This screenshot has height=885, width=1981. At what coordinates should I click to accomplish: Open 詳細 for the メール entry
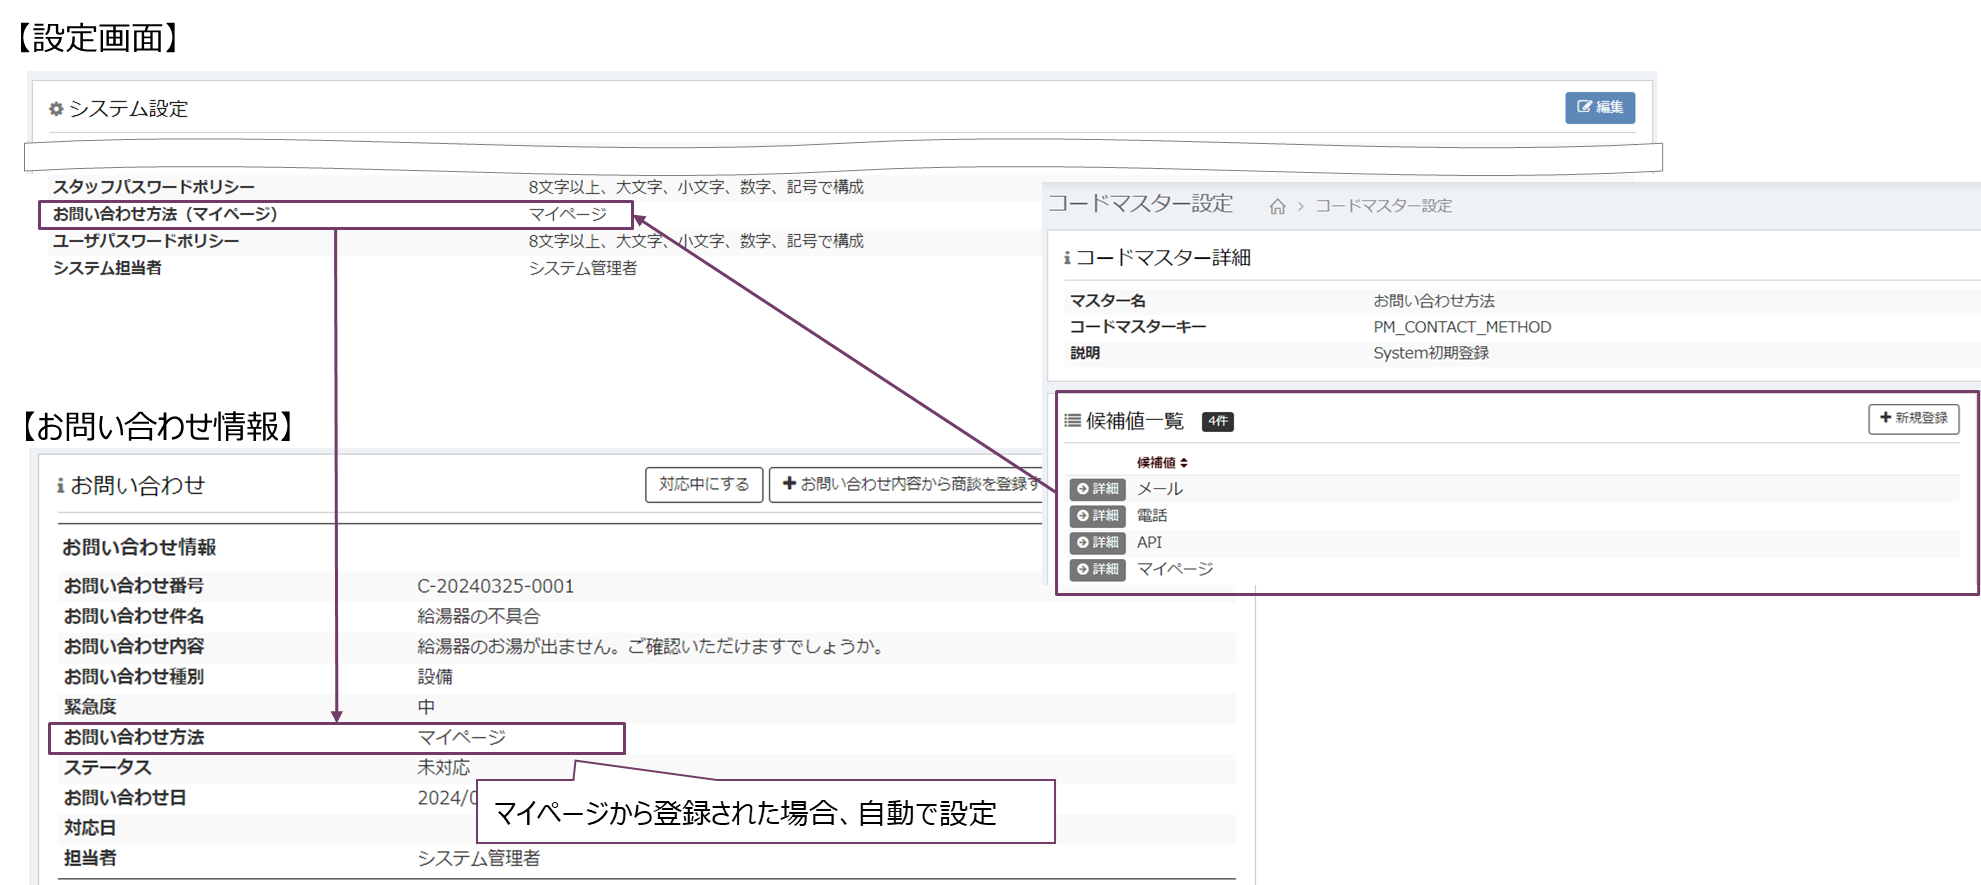pos(1097,489)
